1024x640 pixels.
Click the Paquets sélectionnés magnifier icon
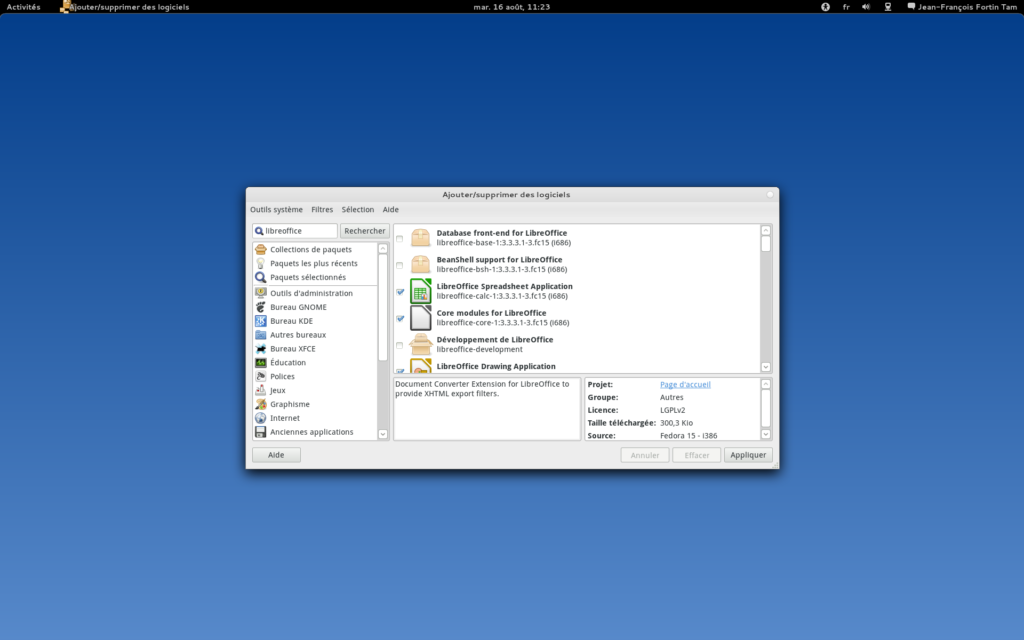tap(261, 277)
